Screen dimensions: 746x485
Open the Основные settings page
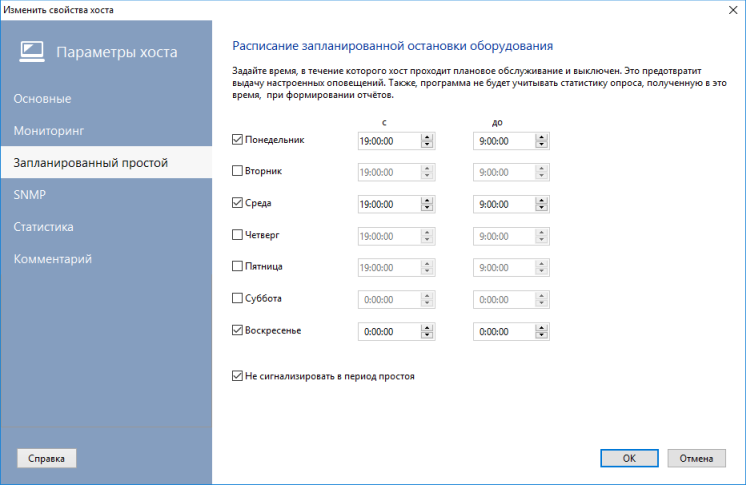click(106, 99)
